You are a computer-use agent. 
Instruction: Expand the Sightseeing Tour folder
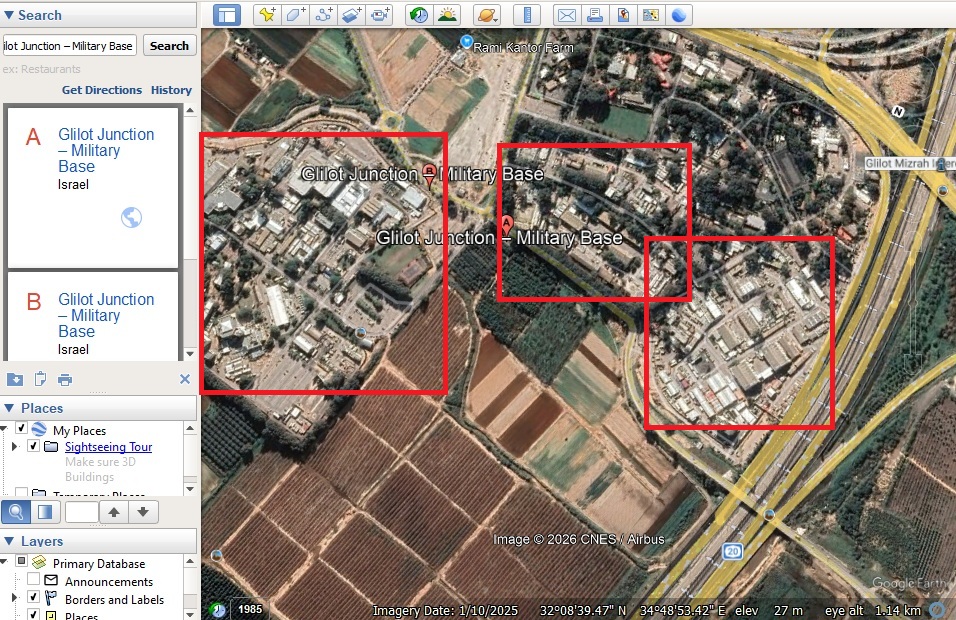click(15, 447)
